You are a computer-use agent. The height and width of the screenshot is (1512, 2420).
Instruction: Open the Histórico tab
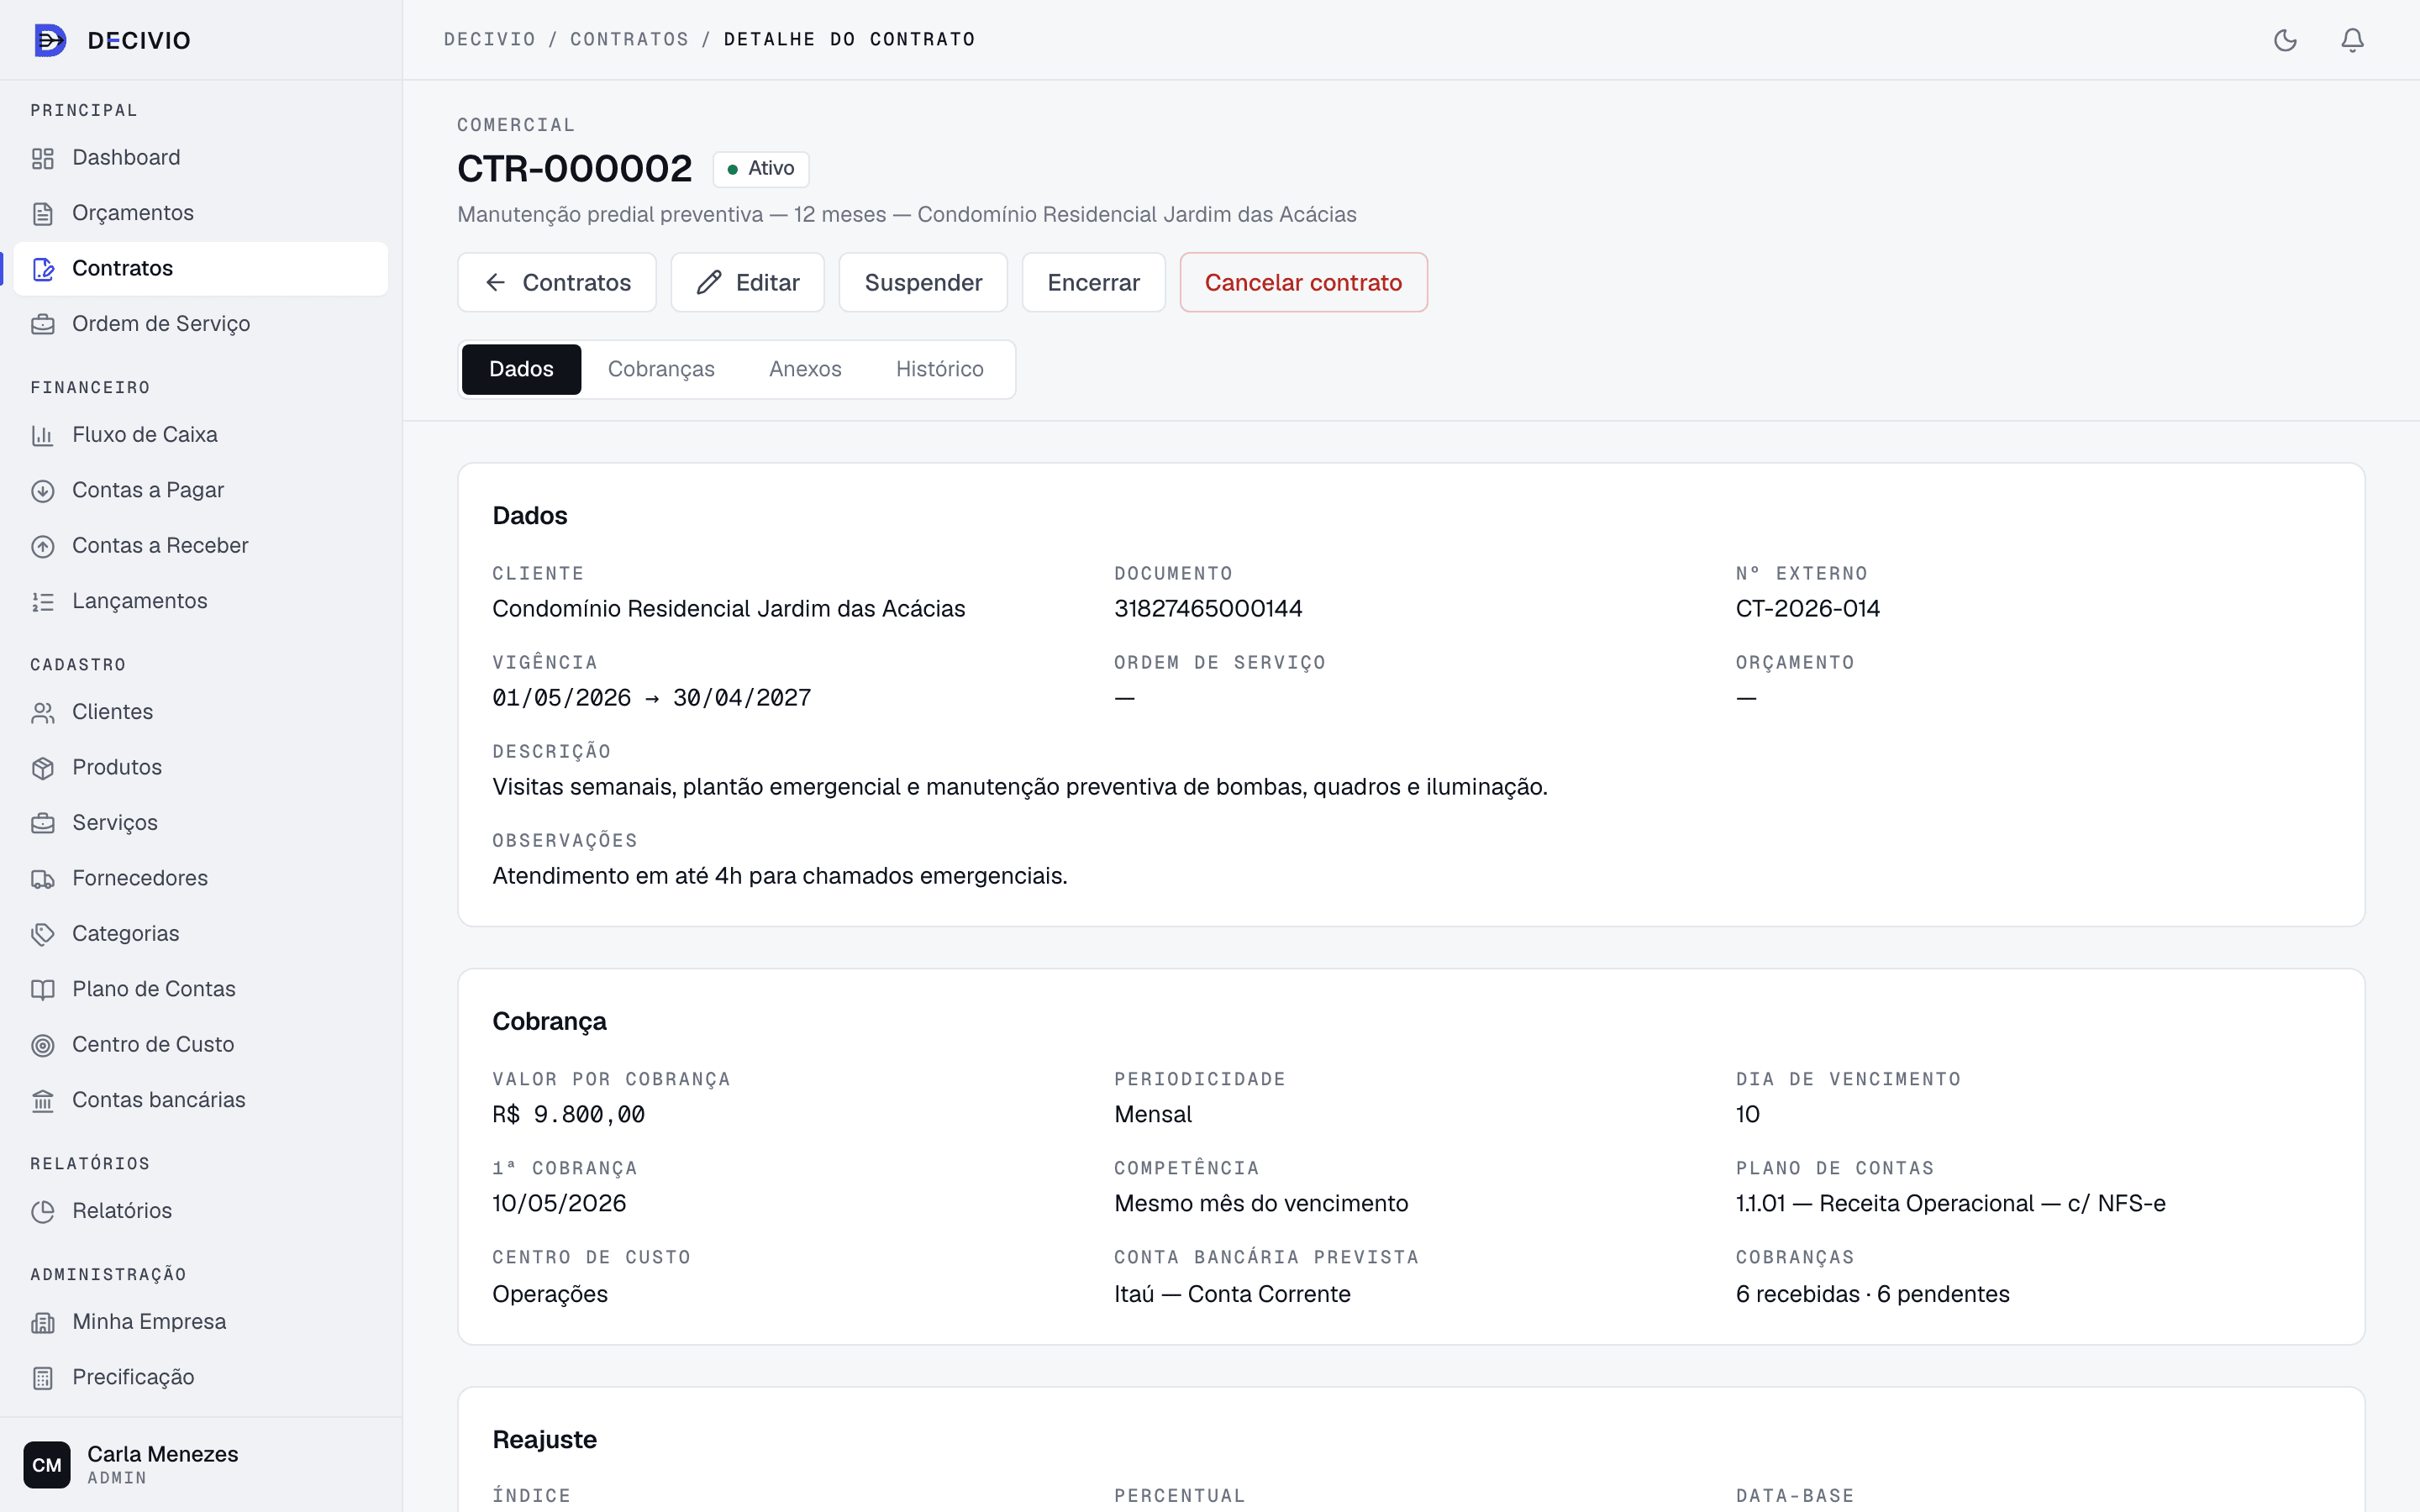pyautogui.click(x=939, y=369)
